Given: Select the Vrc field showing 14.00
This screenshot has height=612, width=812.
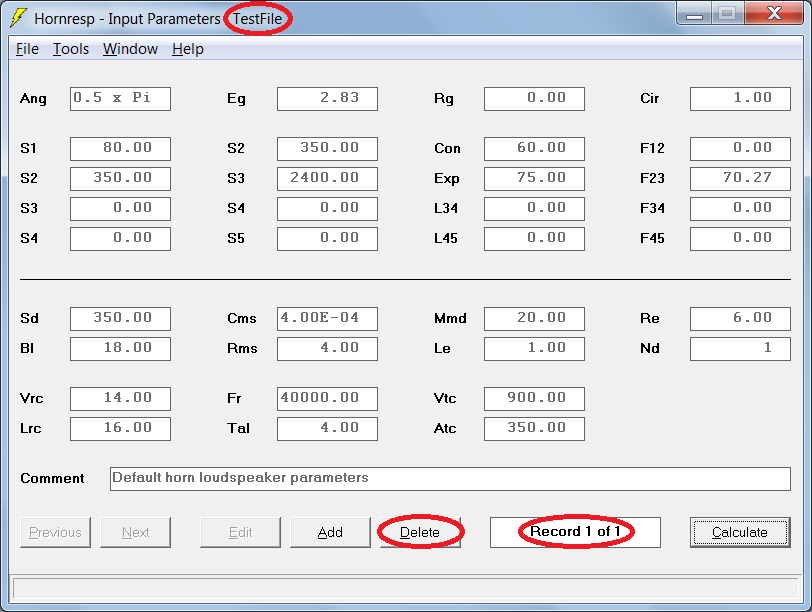Looking at the screenshot, I should (120, 399).
